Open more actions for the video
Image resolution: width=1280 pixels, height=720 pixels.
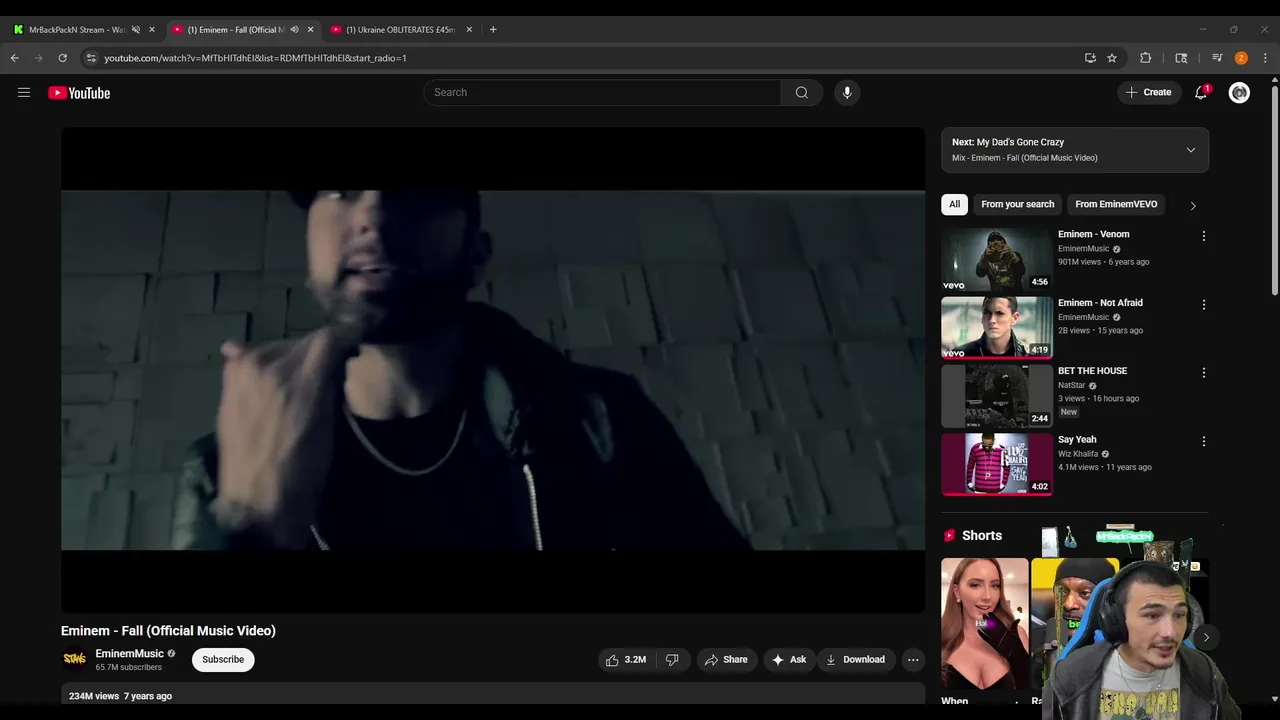[913, 660]
